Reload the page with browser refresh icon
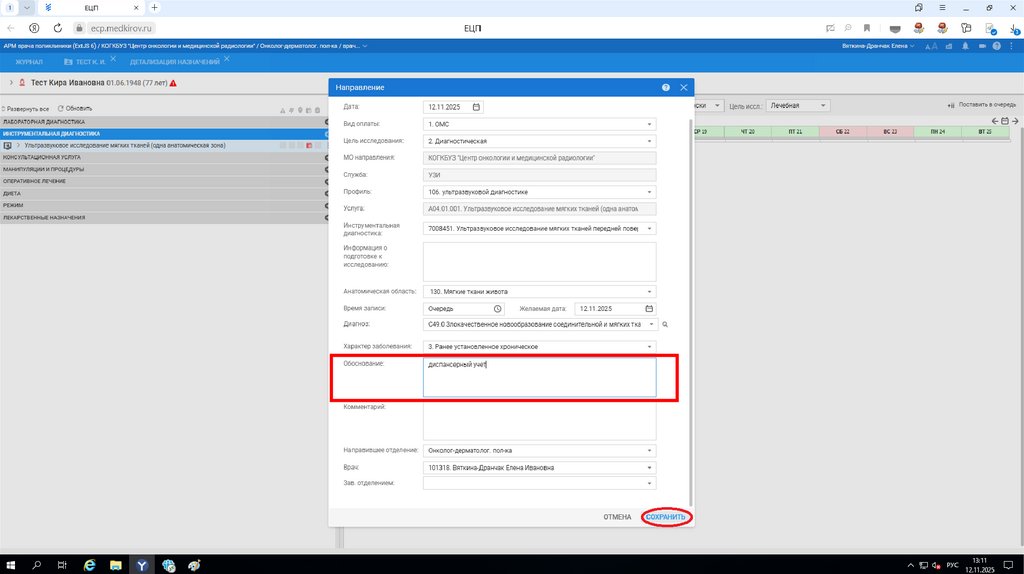The height and width of the screenshot is (574, 1024). point(56,28)
